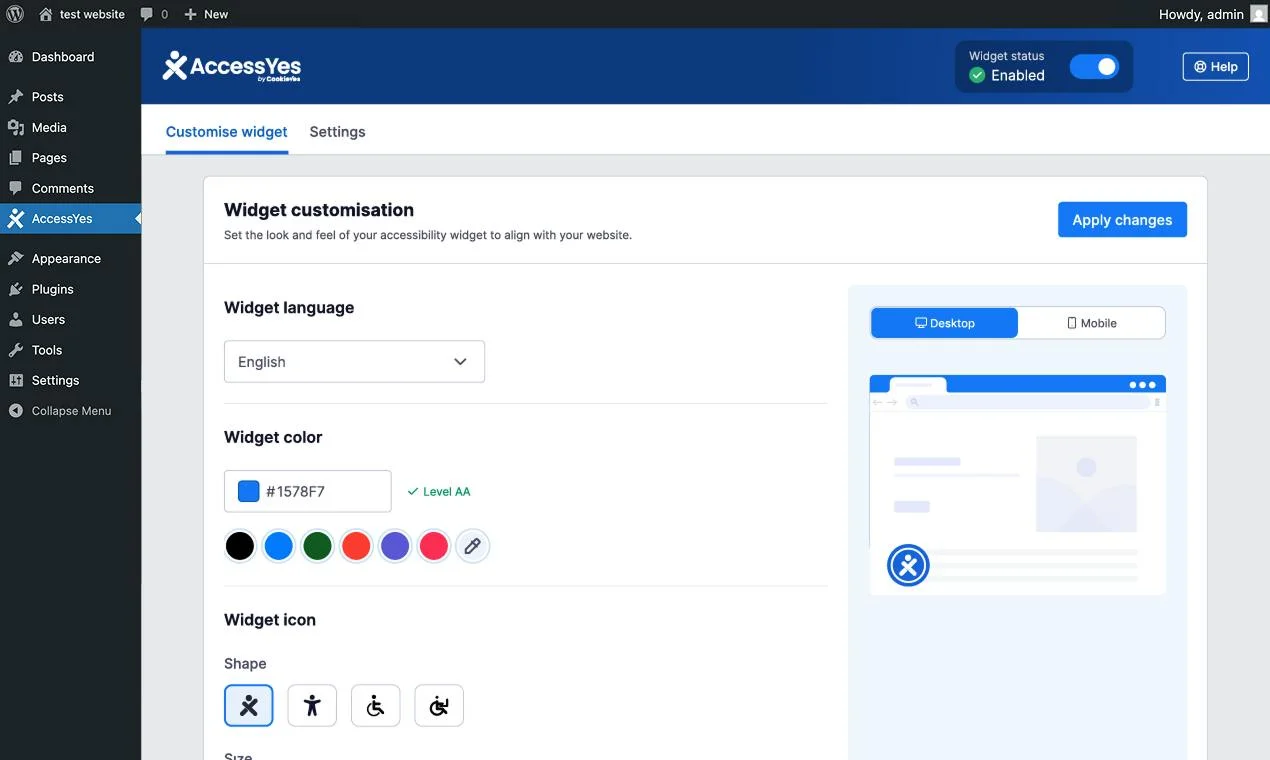Choose the black color swatch
1270x760 pixels.
click(240, 546)
